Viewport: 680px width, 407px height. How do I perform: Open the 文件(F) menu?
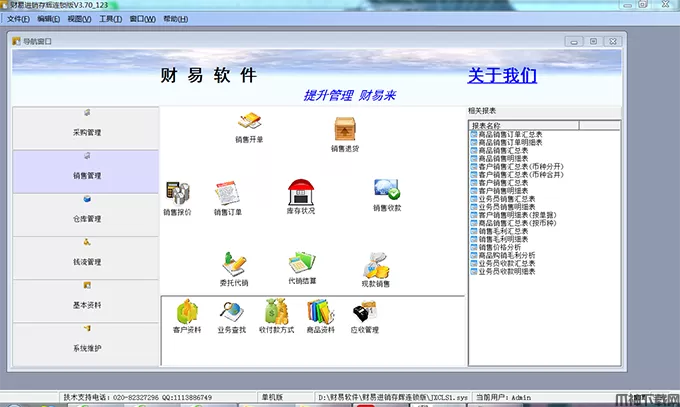(18, 19)
